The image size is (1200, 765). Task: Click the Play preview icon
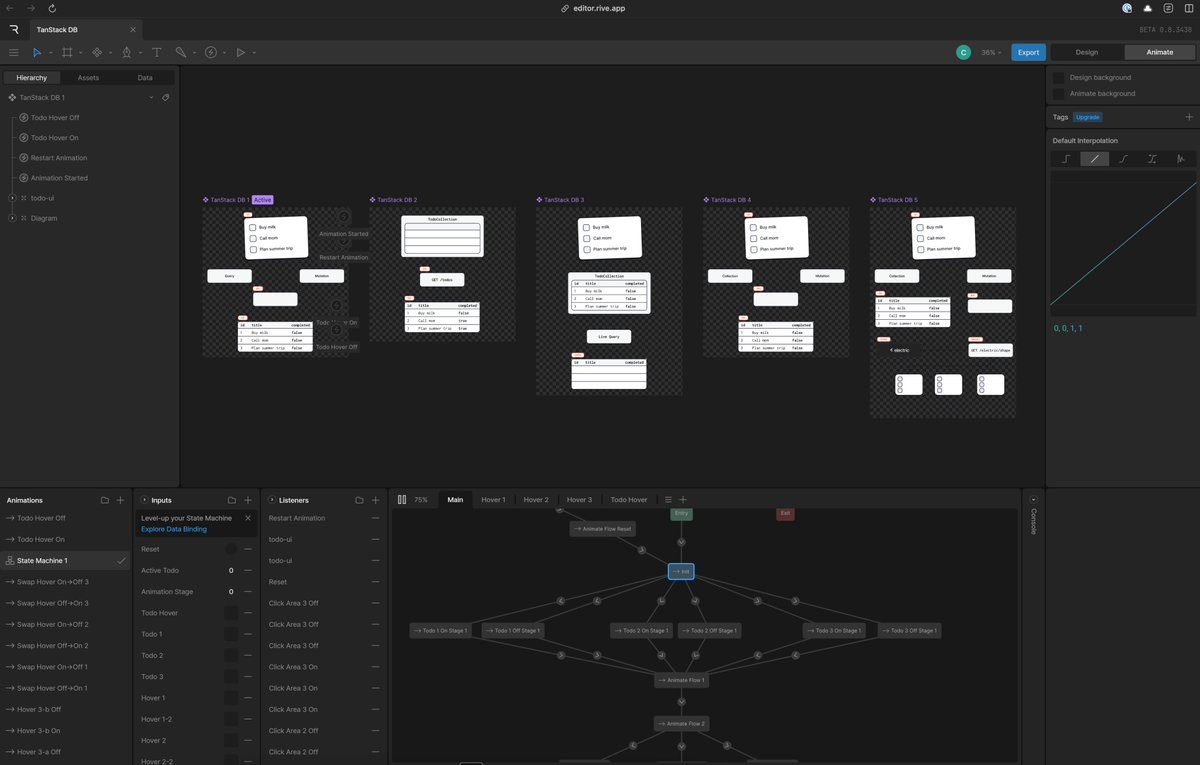(240, 52)
